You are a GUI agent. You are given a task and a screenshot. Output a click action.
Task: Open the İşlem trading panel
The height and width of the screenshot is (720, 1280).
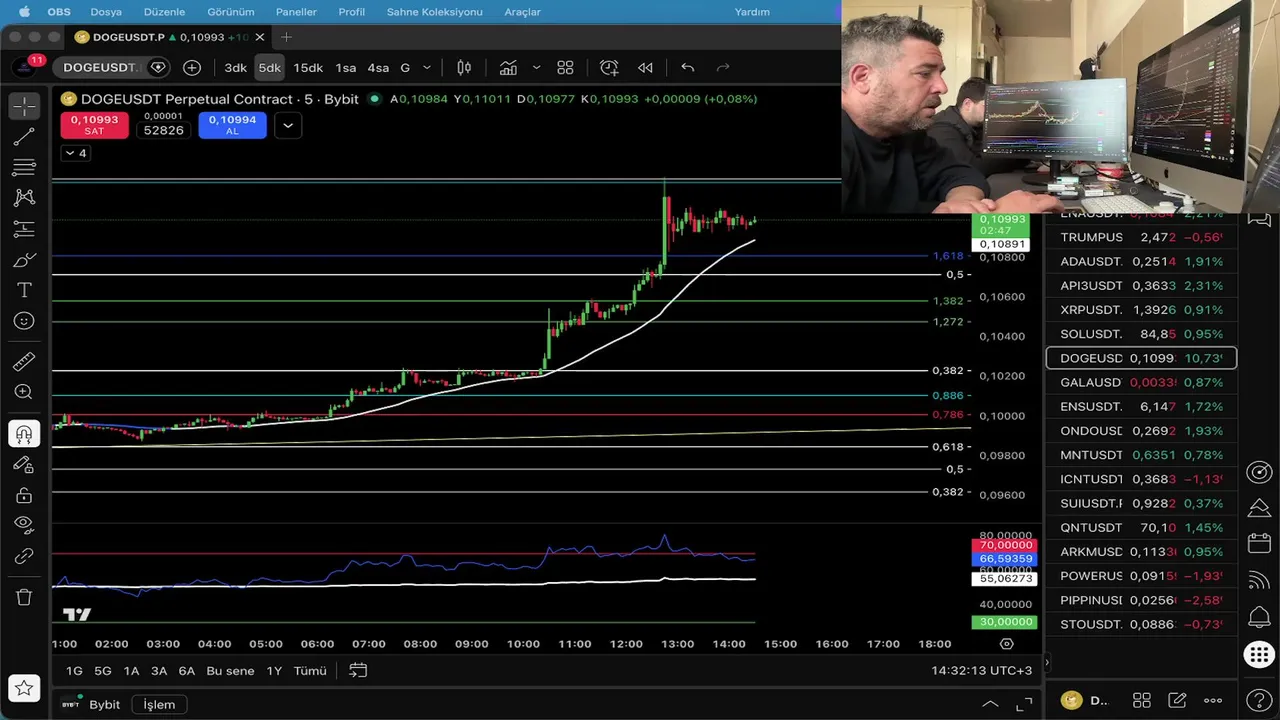click(159, 705)
